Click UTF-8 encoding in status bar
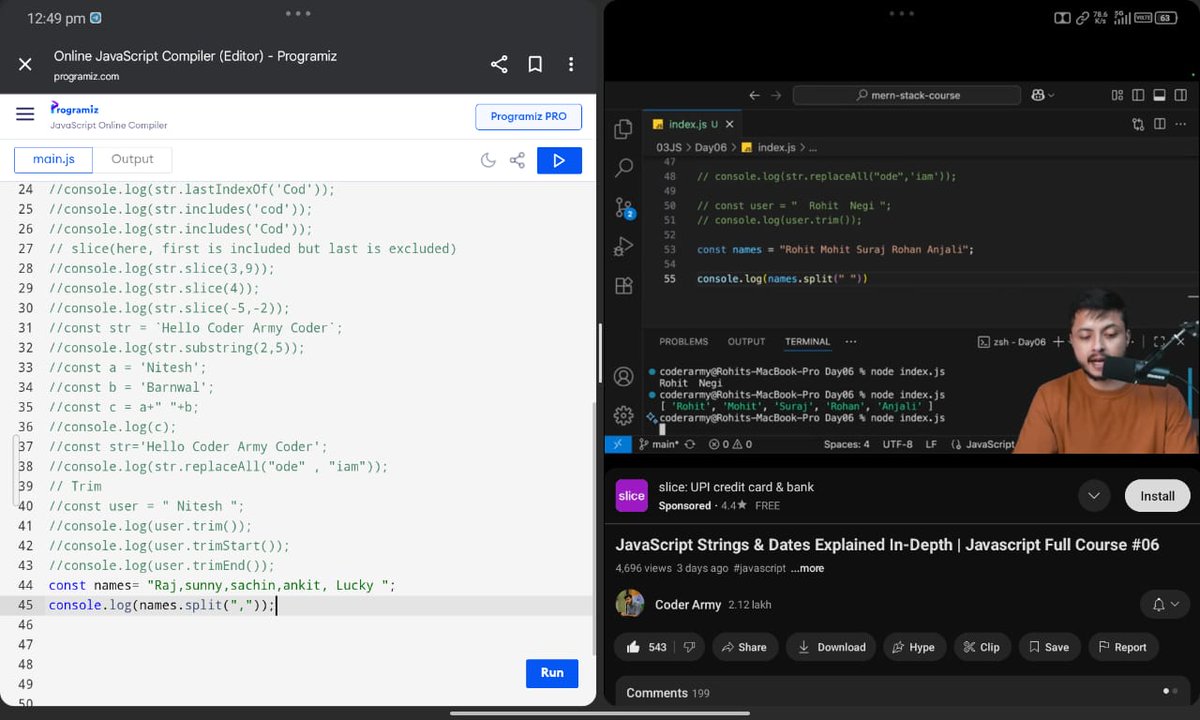The width and height of the screenshot is (1200, 720). pyautogui.click(x=897, y=444)
